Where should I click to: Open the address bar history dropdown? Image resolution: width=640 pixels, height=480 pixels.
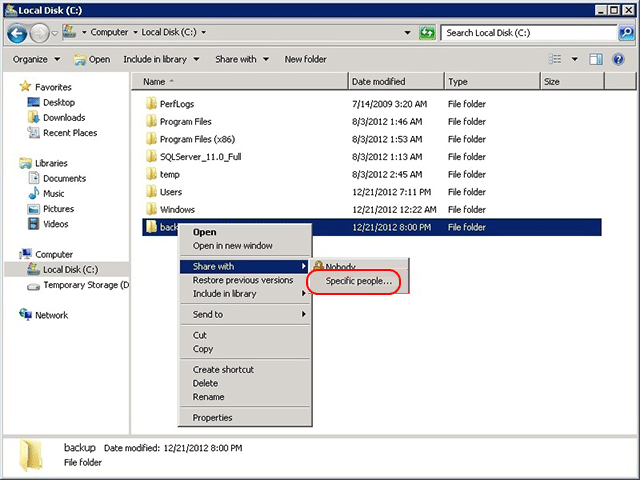[407, 32]
